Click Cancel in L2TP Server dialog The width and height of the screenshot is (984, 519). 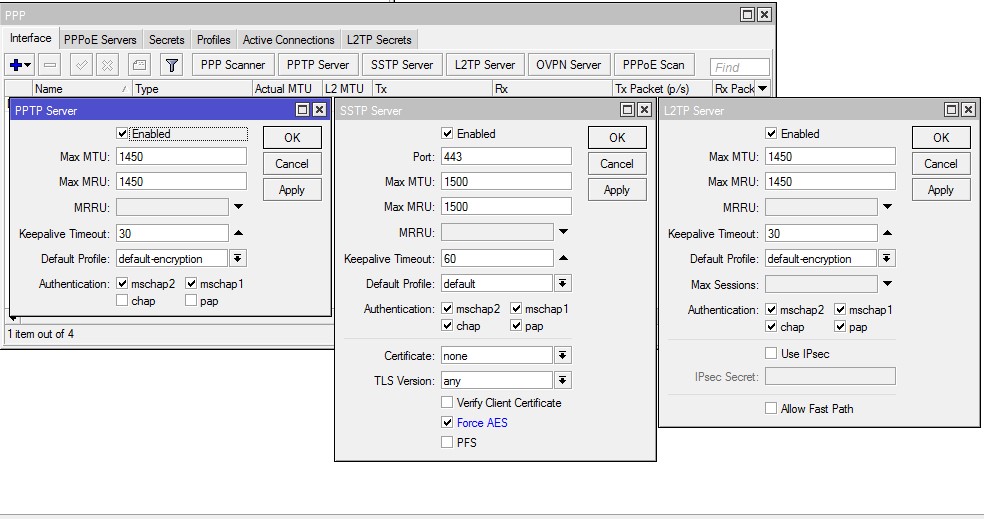coord(941,164)
